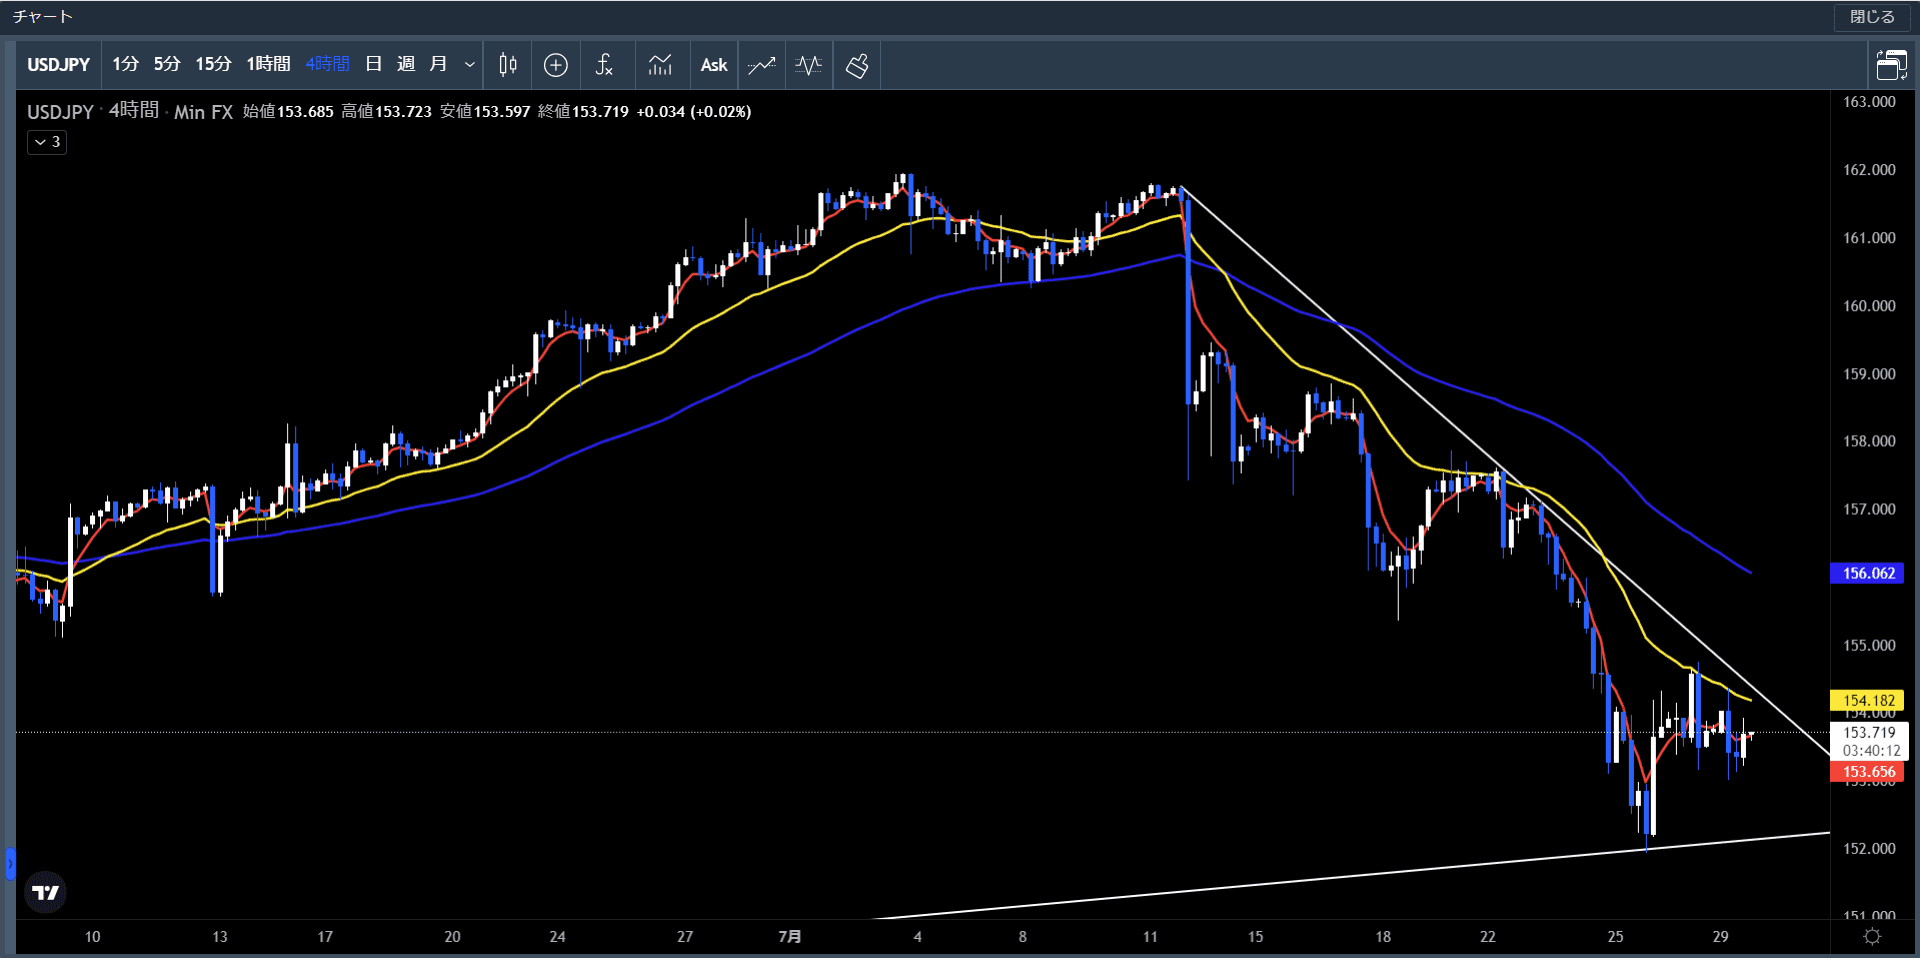The width and height of the screenshot is (1920, 958).
Task: Click the yellow 154.182 moving average label
Action: click(1867, 701)
